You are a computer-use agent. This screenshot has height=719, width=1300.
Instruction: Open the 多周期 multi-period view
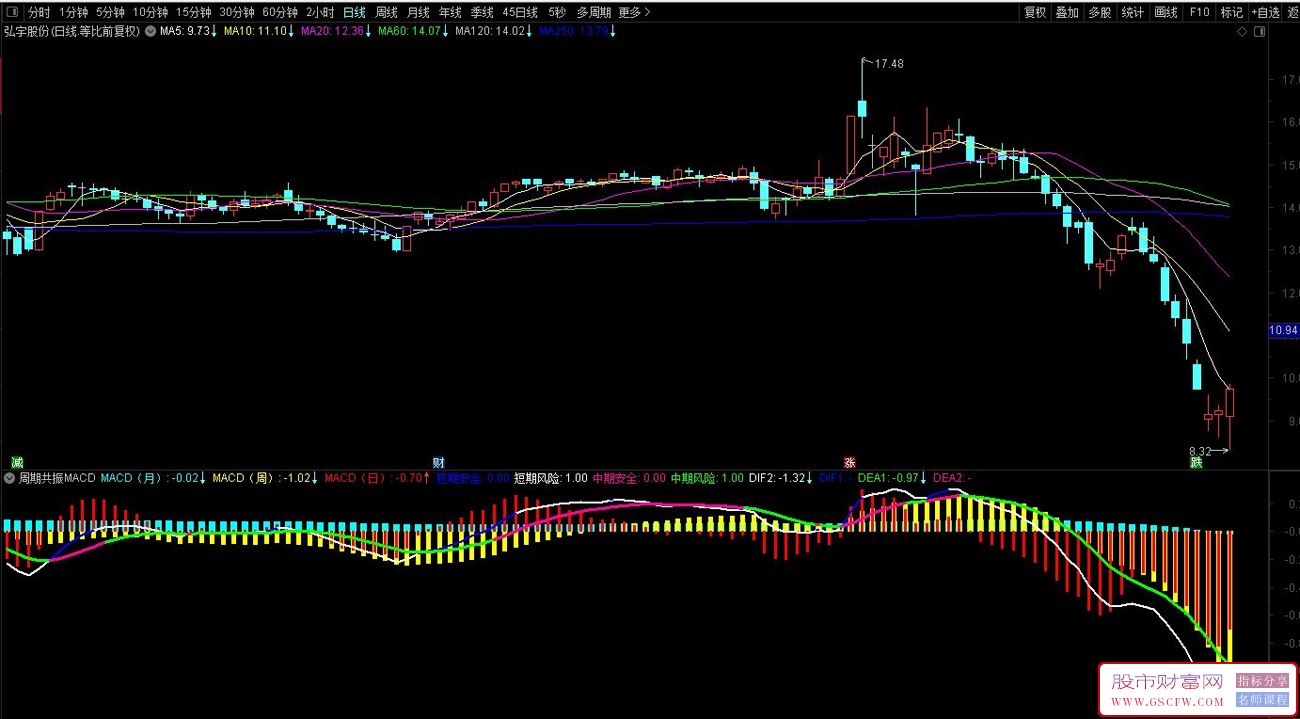(593, 13)
